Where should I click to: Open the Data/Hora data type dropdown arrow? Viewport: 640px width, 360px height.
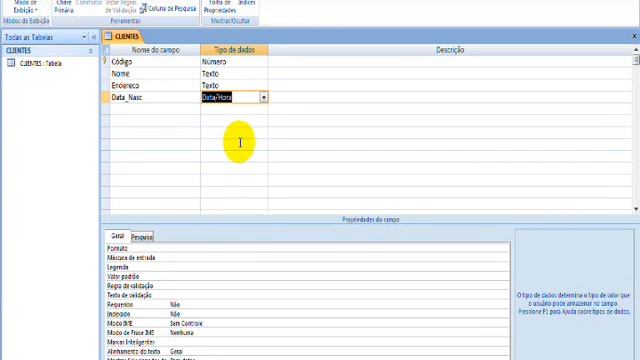(264, 97)
